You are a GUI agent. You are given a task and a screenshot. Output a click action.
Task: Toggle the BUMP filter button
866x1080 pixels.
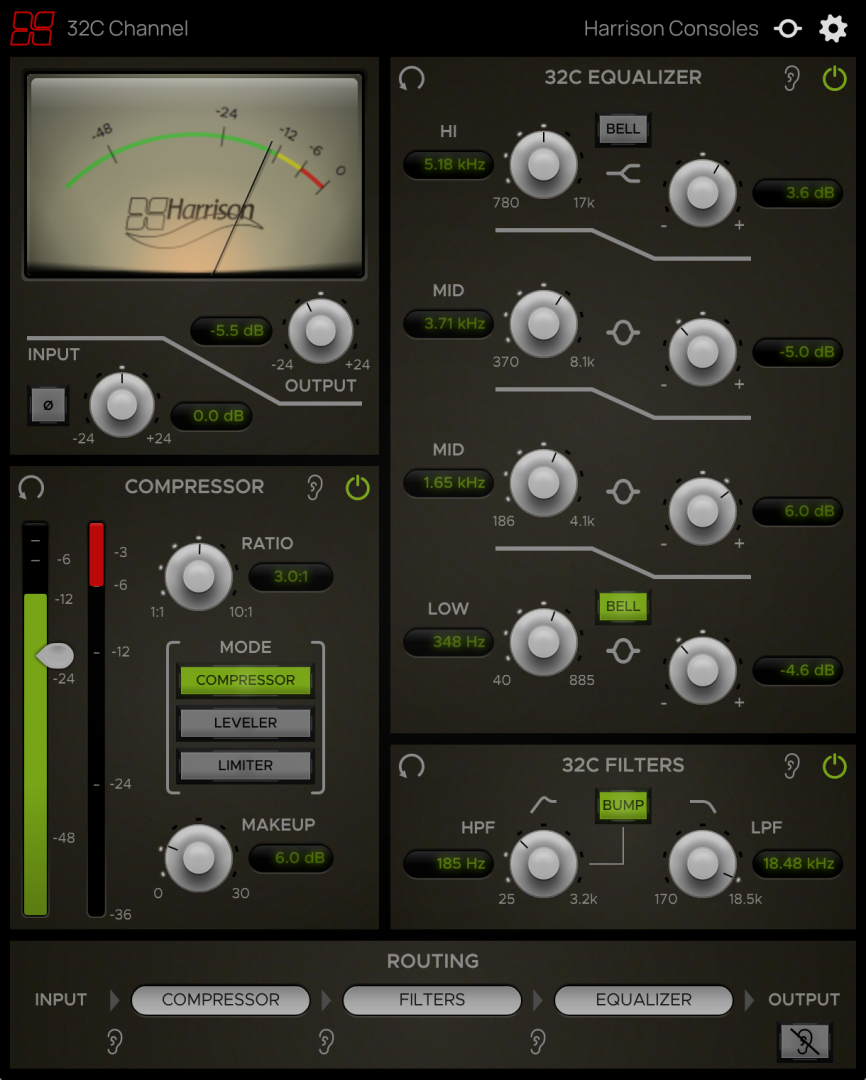(623, 805)
